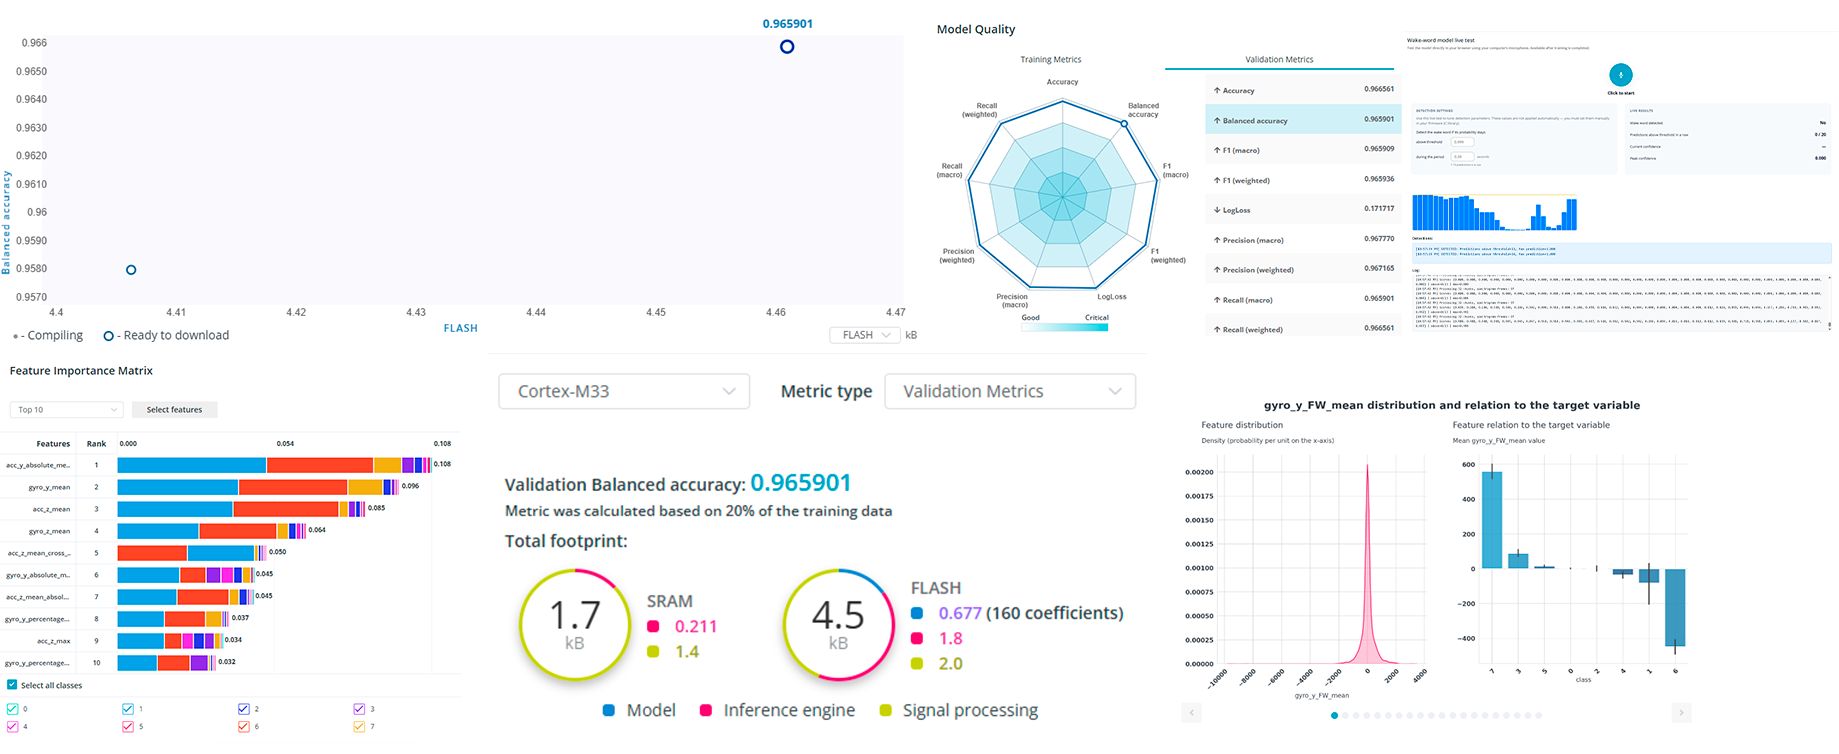Uncheck the class 6 checkbox

[x=244, y=727]
